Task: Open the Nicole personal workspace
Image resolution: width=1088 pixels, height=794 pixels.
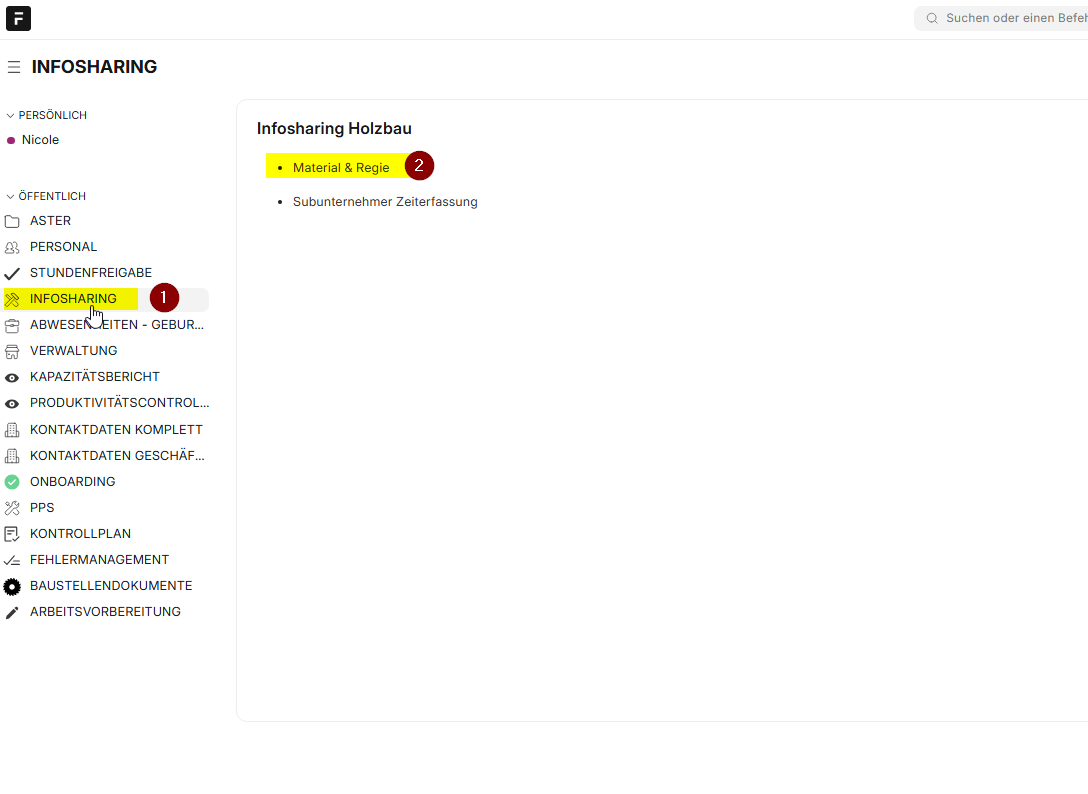Action: [40, 140]
